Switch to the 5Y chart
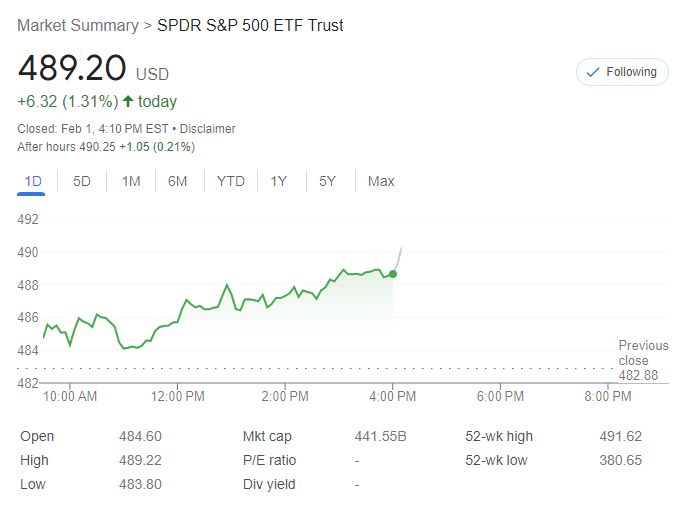 (x=328, y=181)
